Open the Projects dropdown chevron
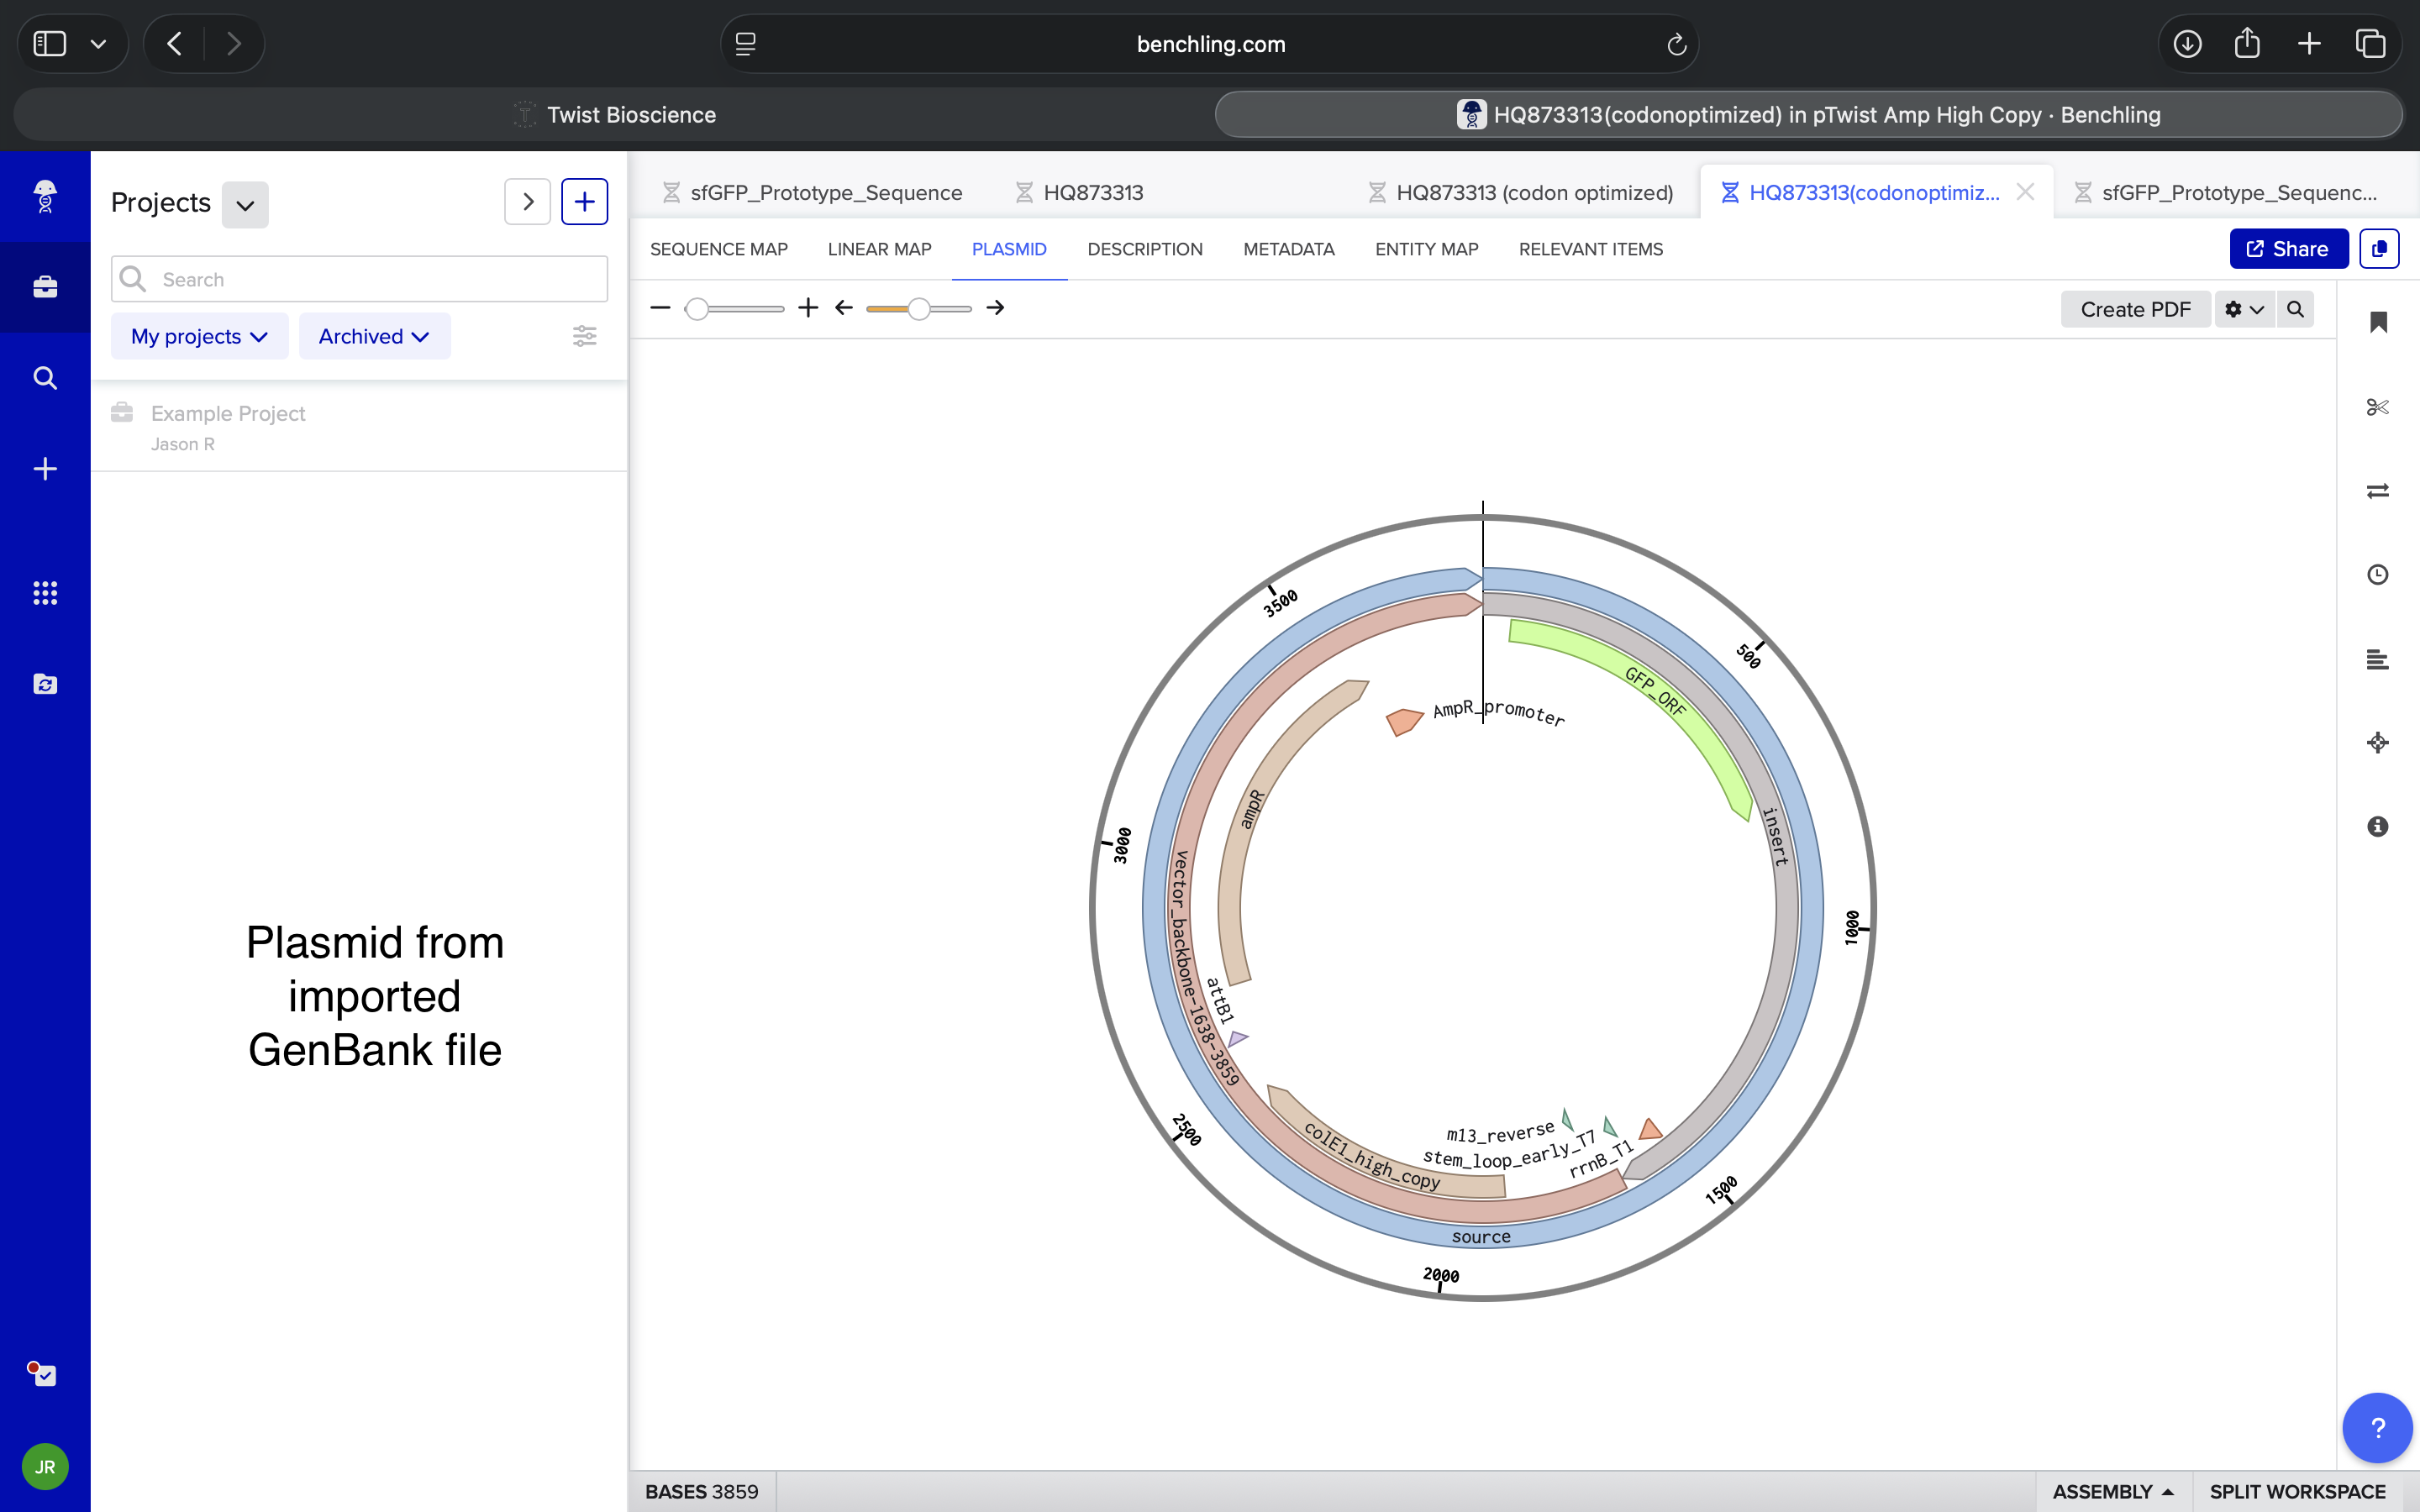The width and height of the screenshot is (2420, 1512). coord(245,204)
